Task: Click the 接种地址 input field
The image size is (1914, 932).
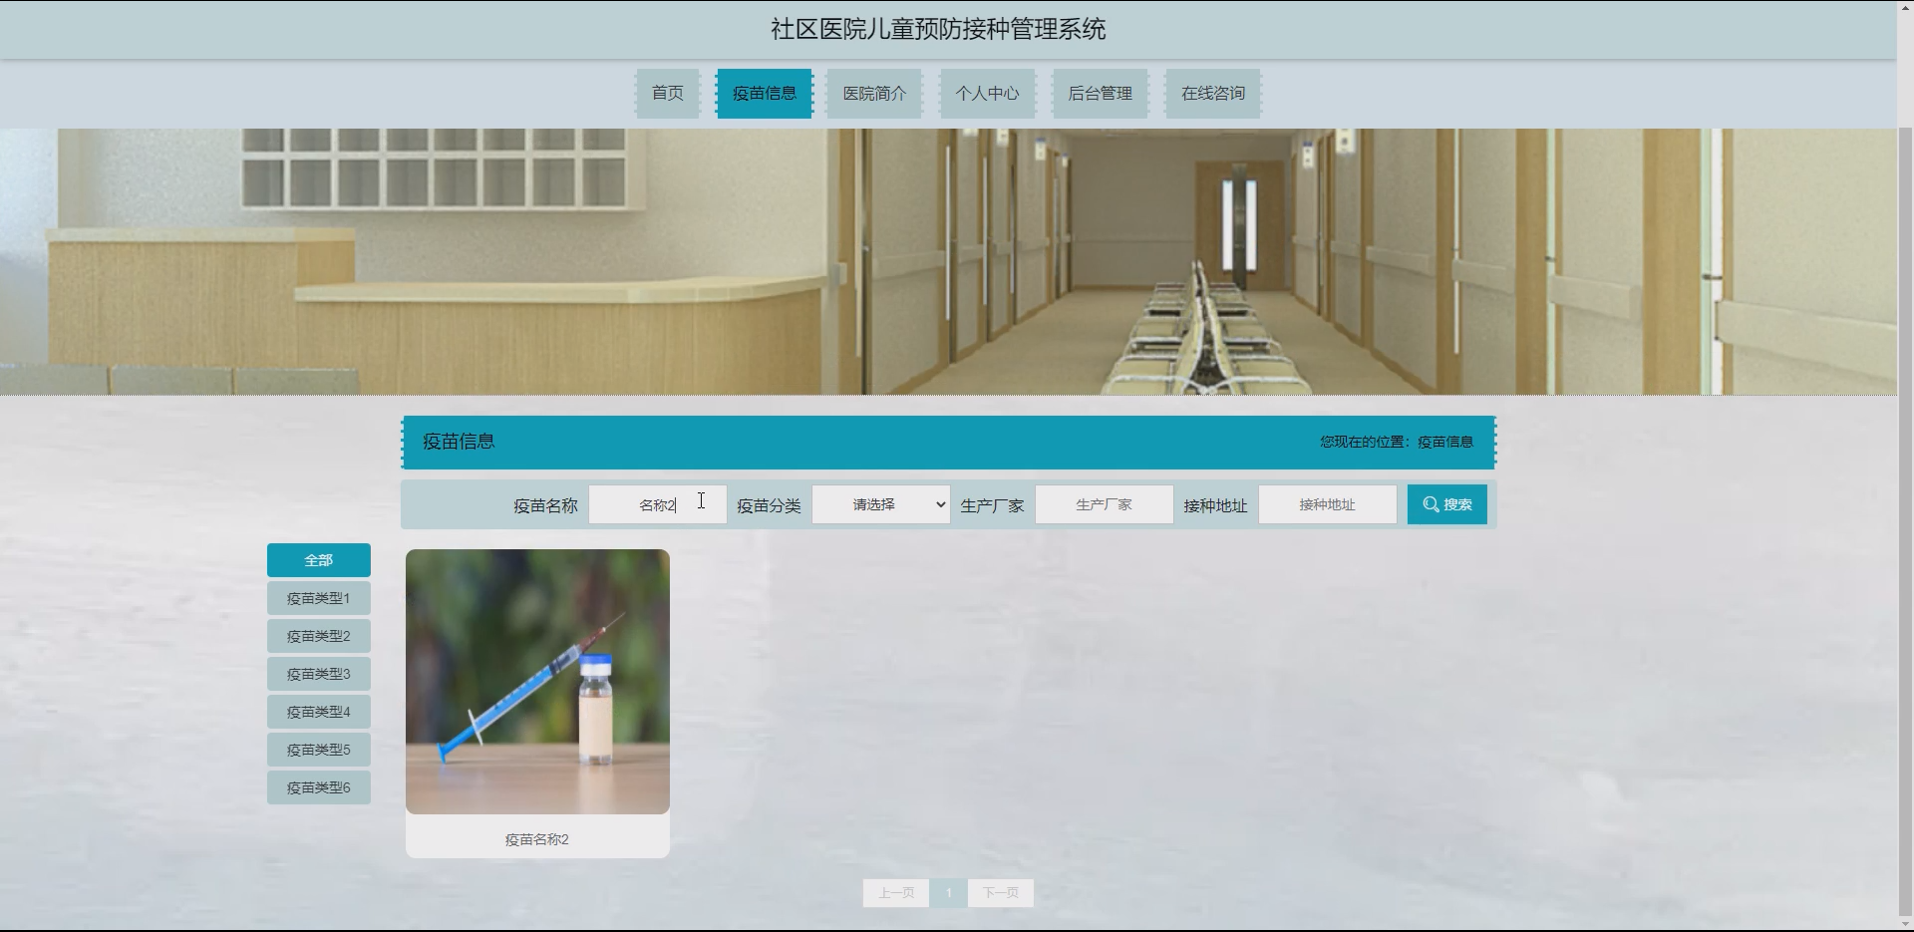Action: click(1327, 505)
